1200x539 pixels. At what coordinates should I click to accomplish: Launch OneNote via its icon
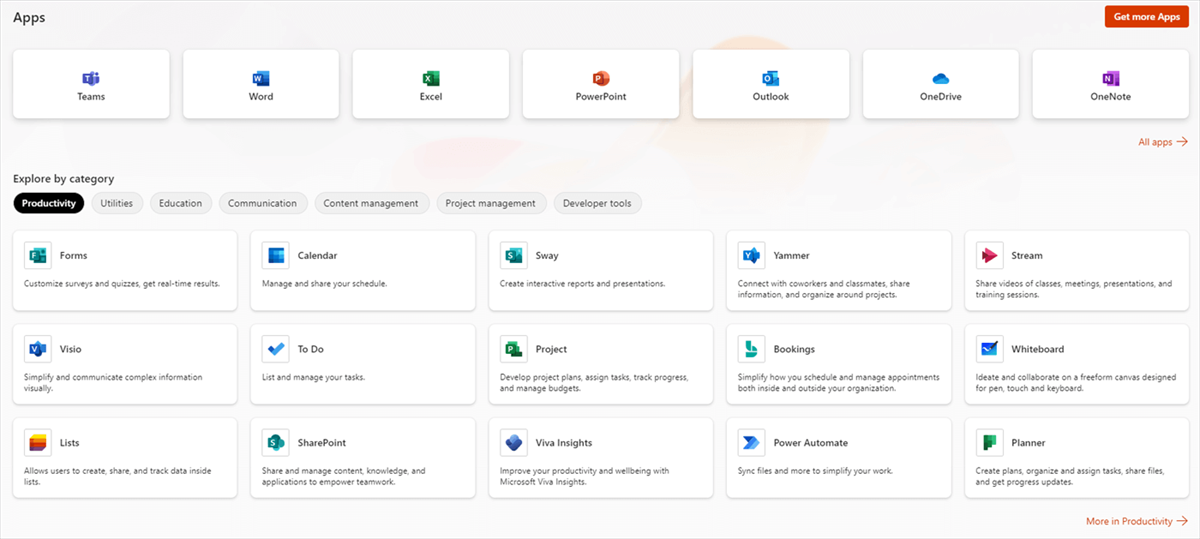pos(1111,79)
